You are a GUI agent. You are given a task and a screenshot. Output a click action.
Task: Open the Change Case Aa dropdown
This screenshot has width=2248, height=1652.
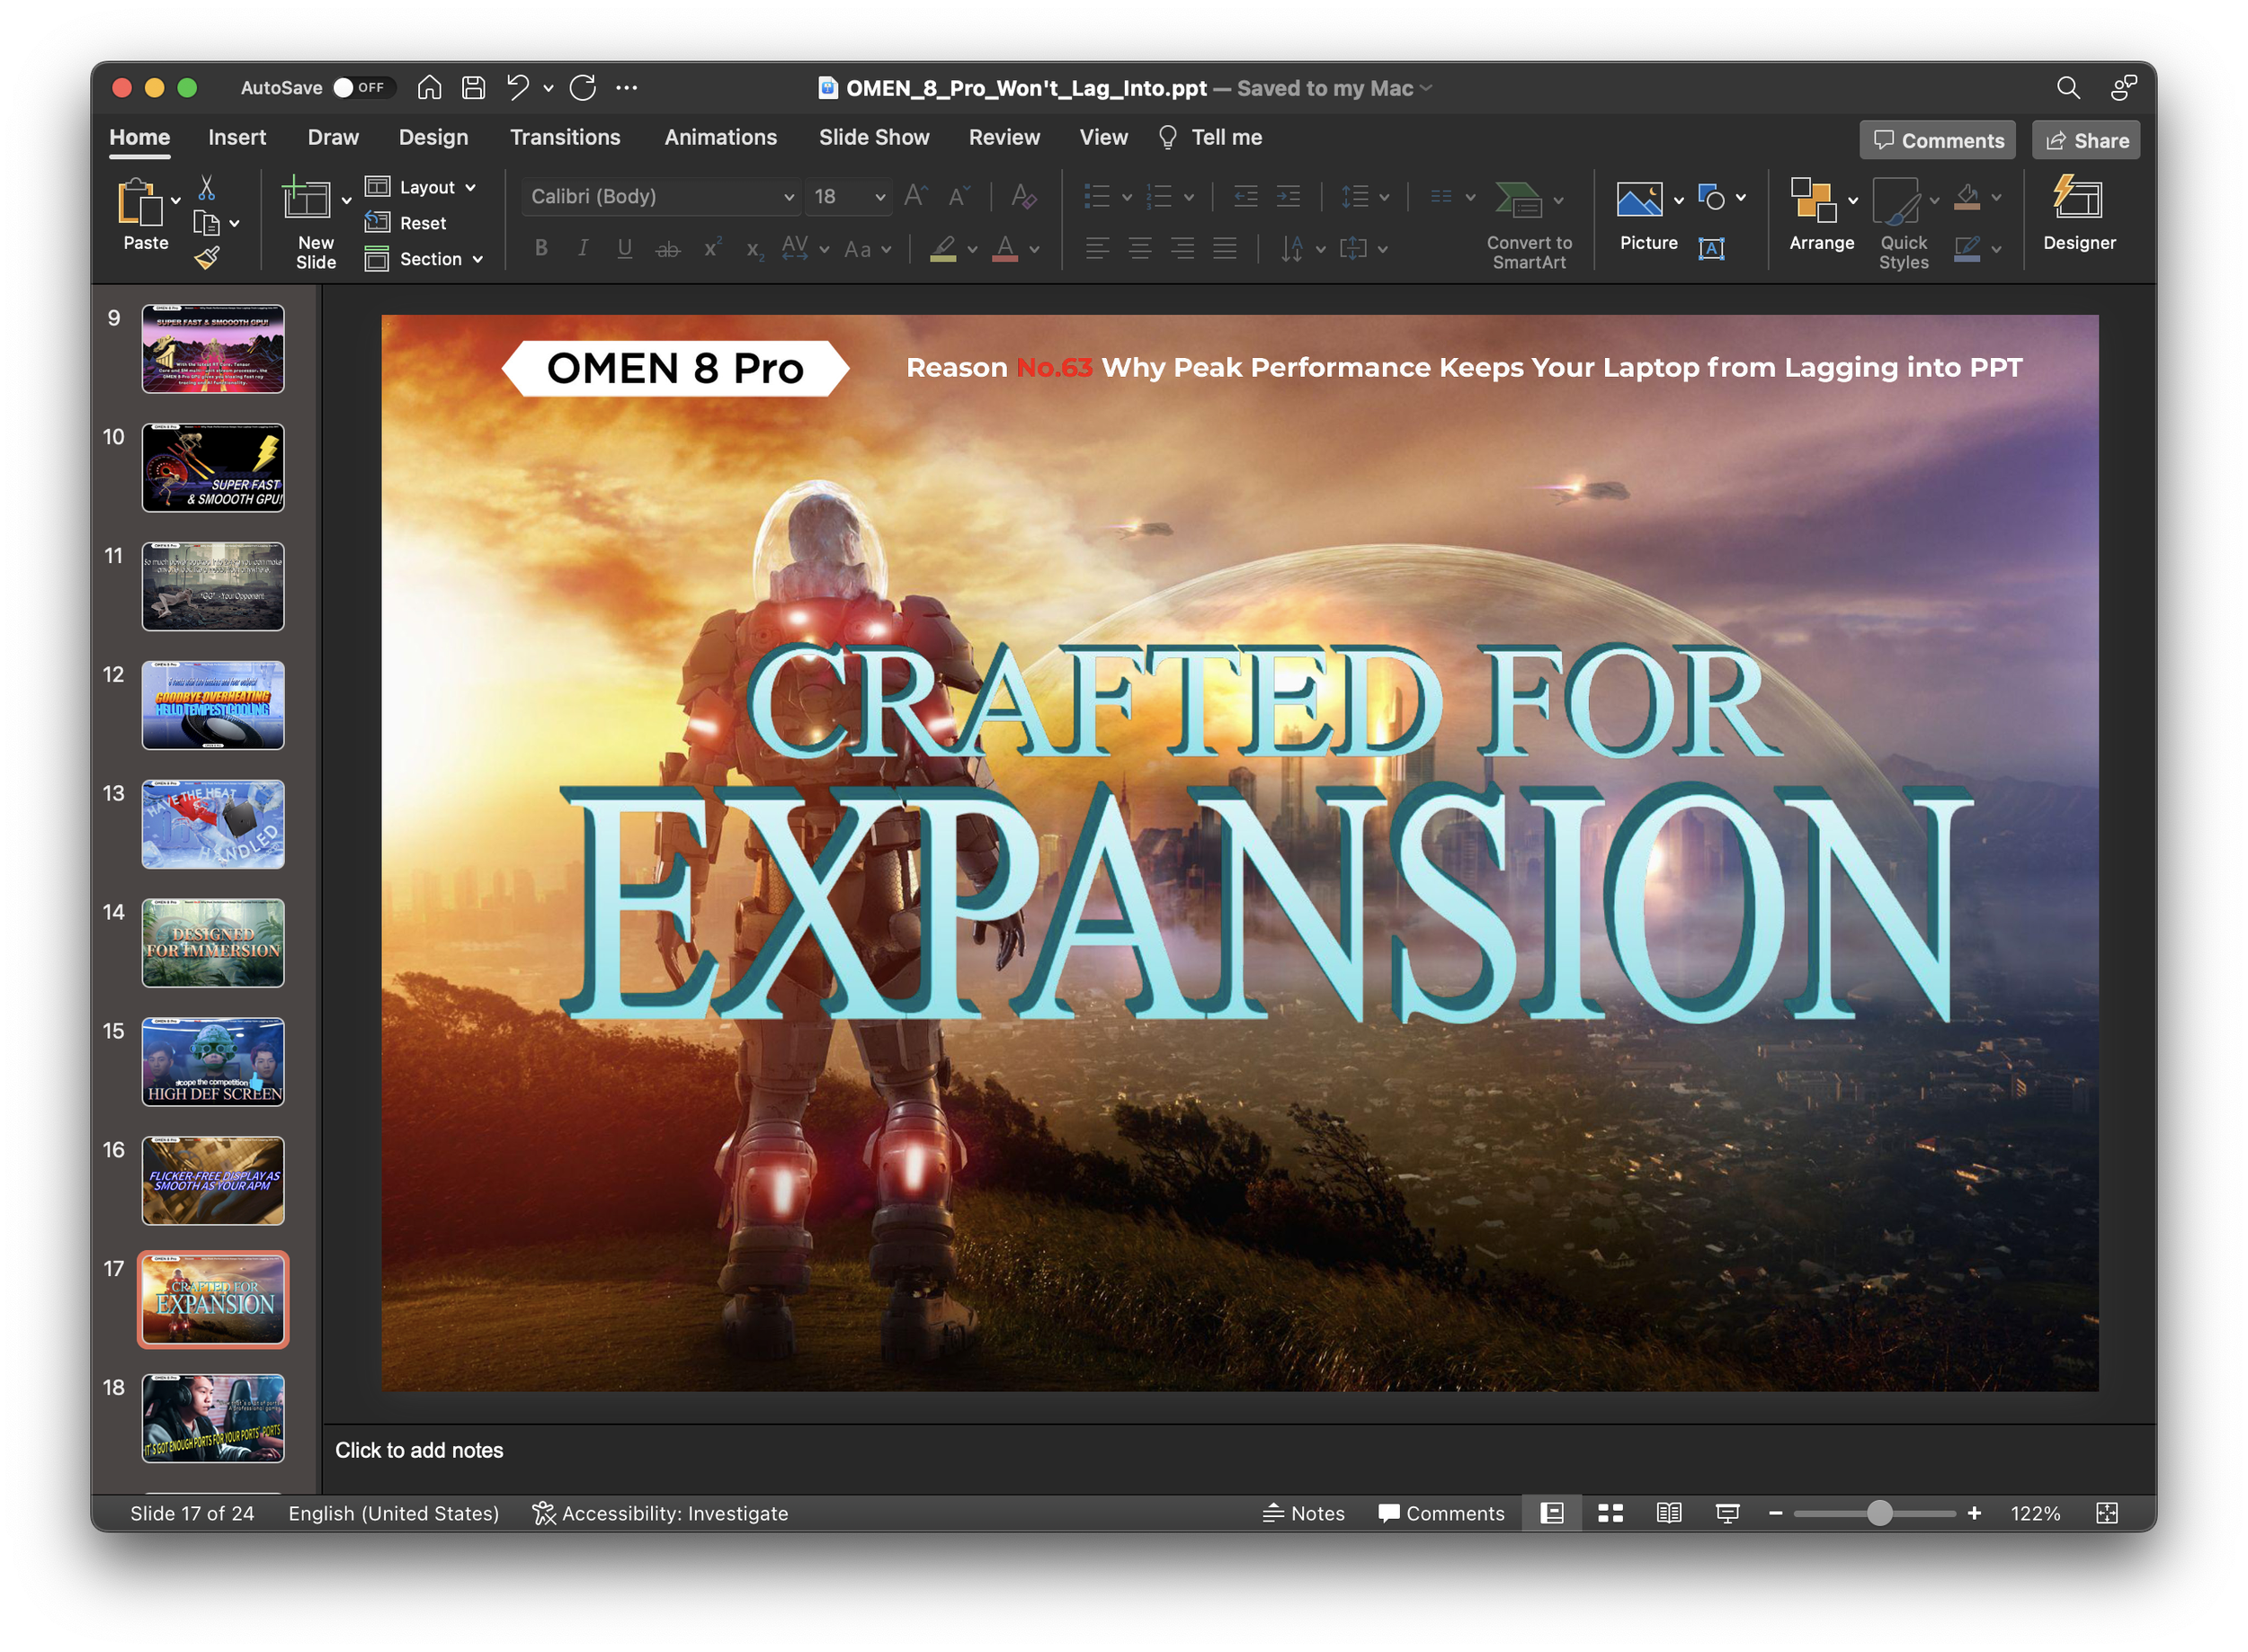(867, 249)
